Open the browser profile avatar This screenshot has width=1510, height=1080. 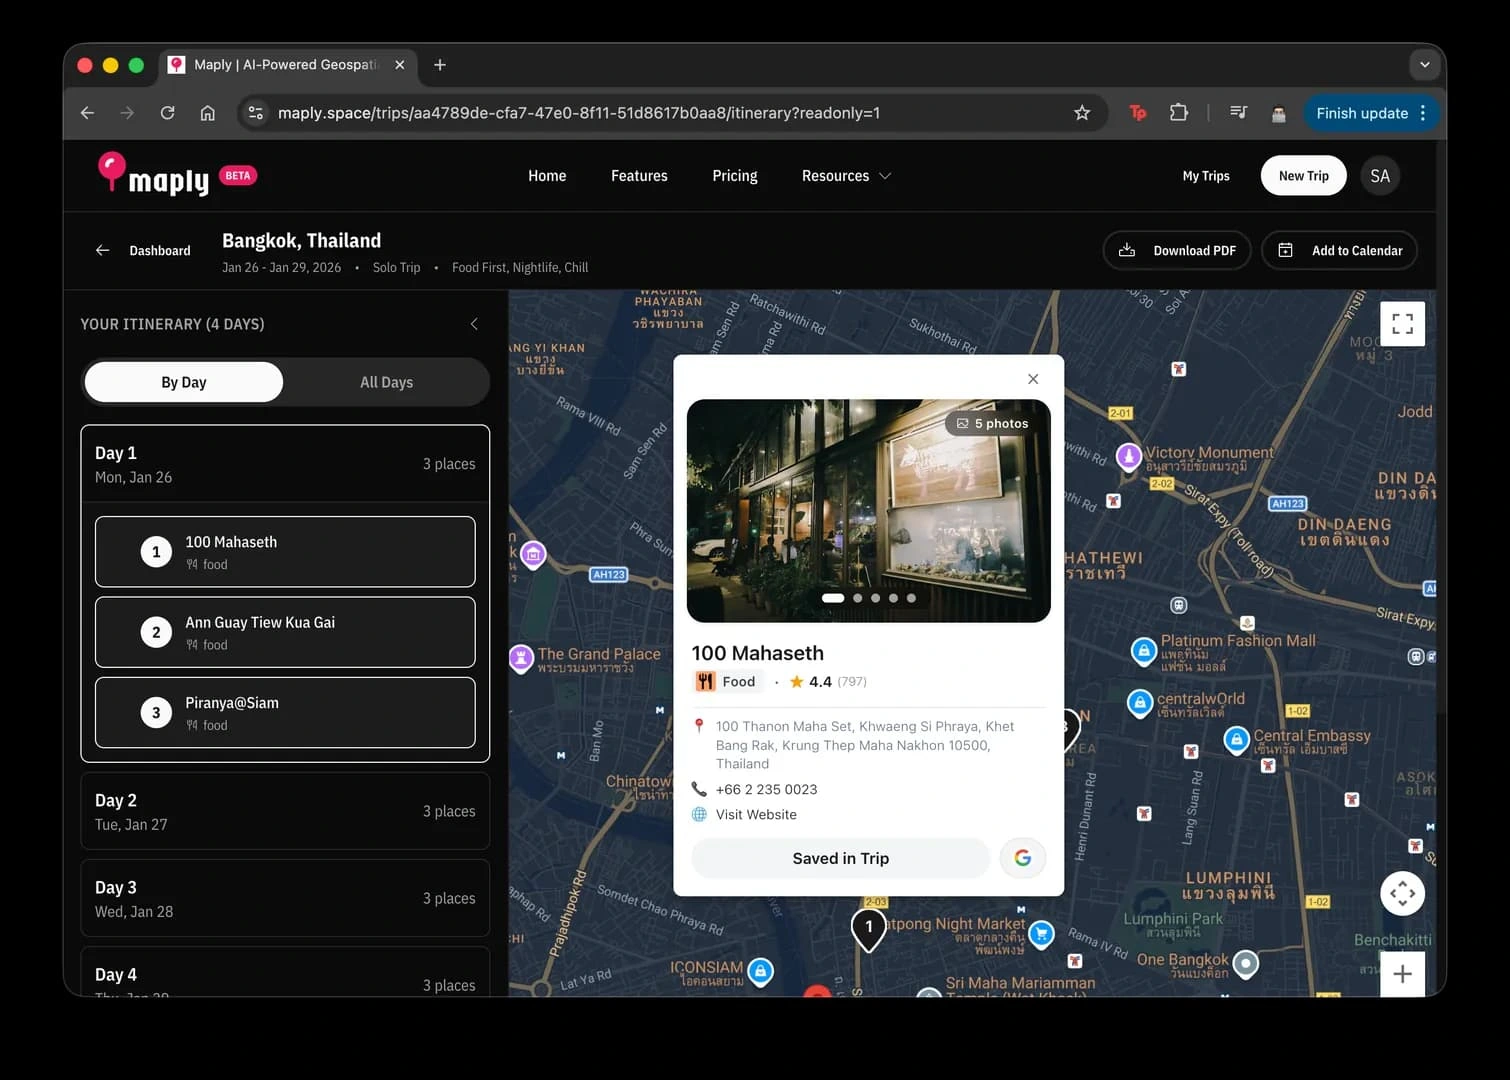[1278, 113]
